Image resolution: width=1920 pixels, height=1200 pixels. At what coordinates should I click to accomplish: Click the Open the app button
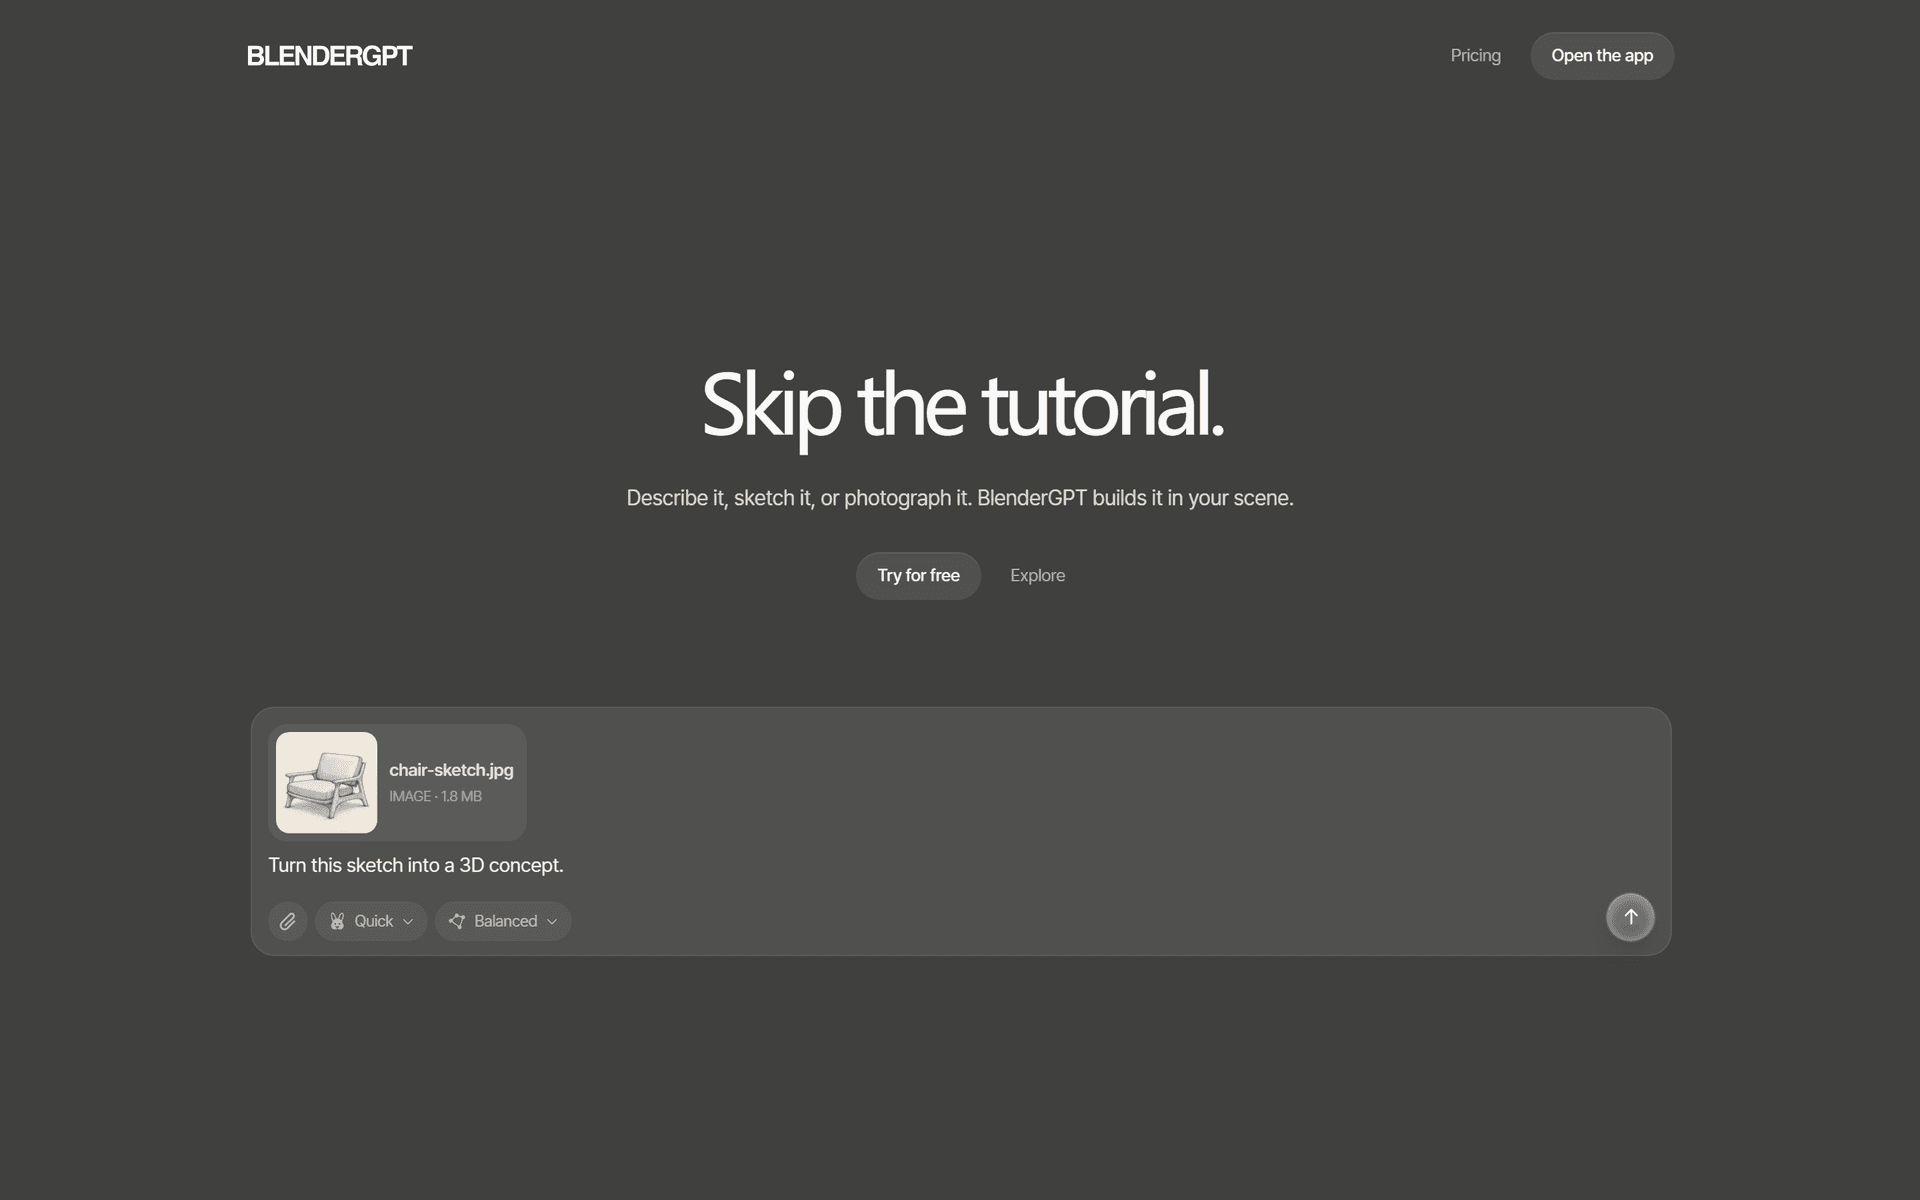tap(1602, 56)
